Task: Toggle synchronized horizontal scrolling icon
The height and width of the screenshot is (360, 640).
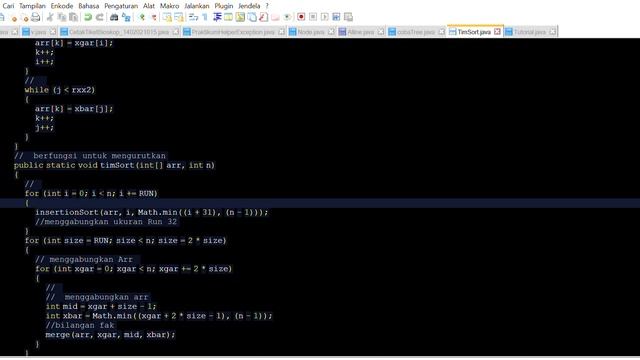Action: [179, 17]
